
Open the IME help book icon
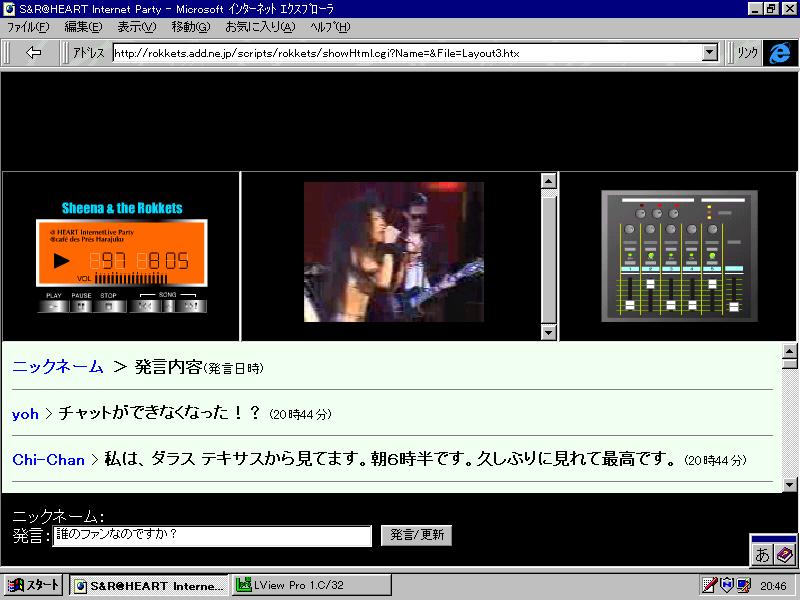785,554
